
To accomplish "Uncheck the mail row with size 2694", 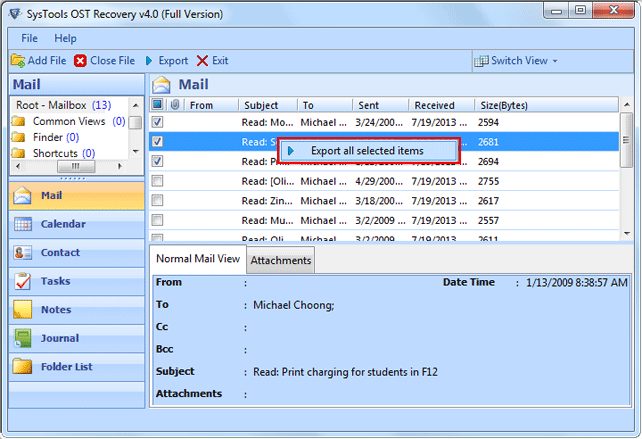I will pyautogui.click(x=157, y=161).
